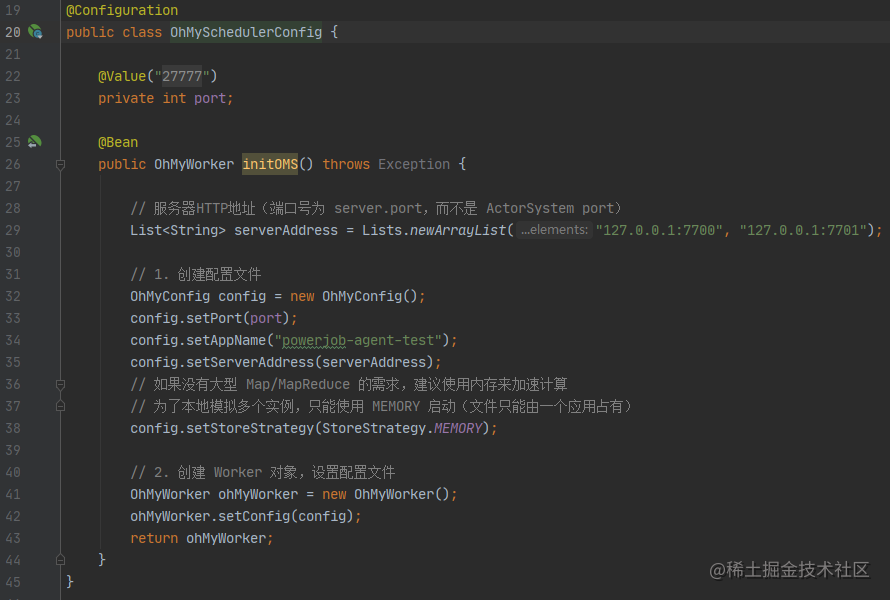
Task: Click gutter line number 41
Action: point(13,494)
